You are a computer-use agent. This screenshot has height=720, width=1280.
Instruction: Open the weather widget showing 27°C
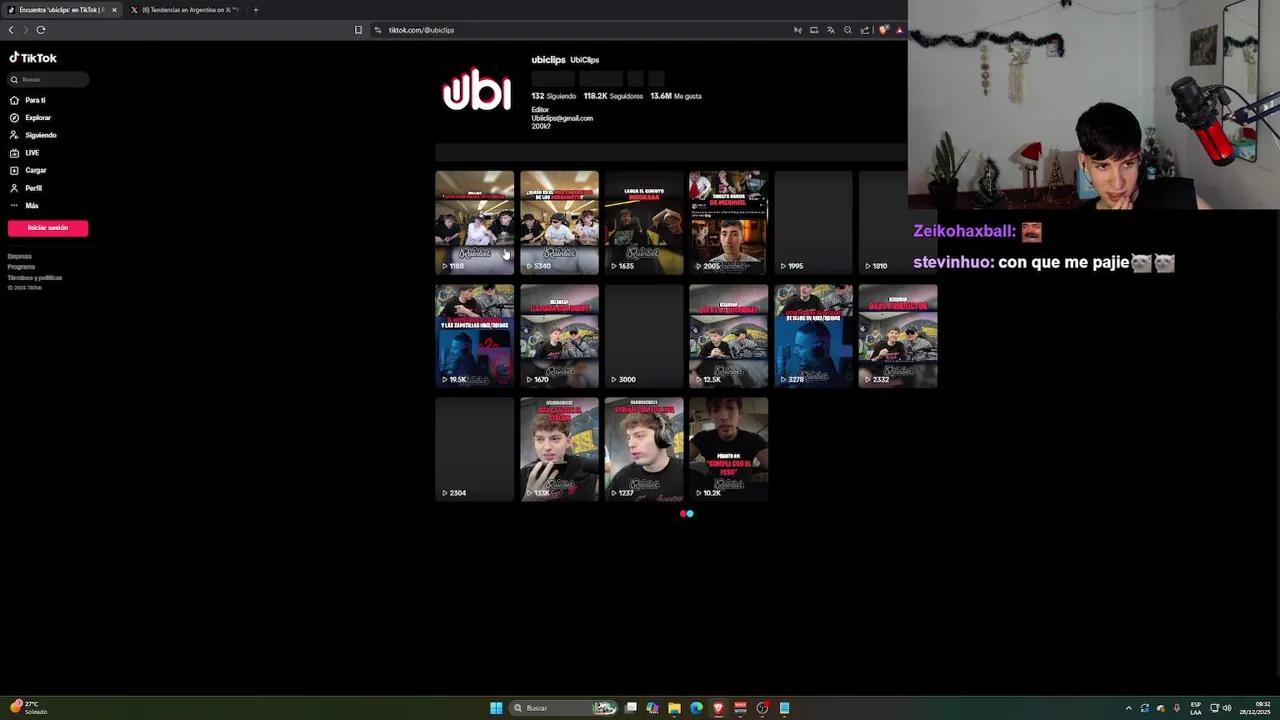click(x=29, y=708)
